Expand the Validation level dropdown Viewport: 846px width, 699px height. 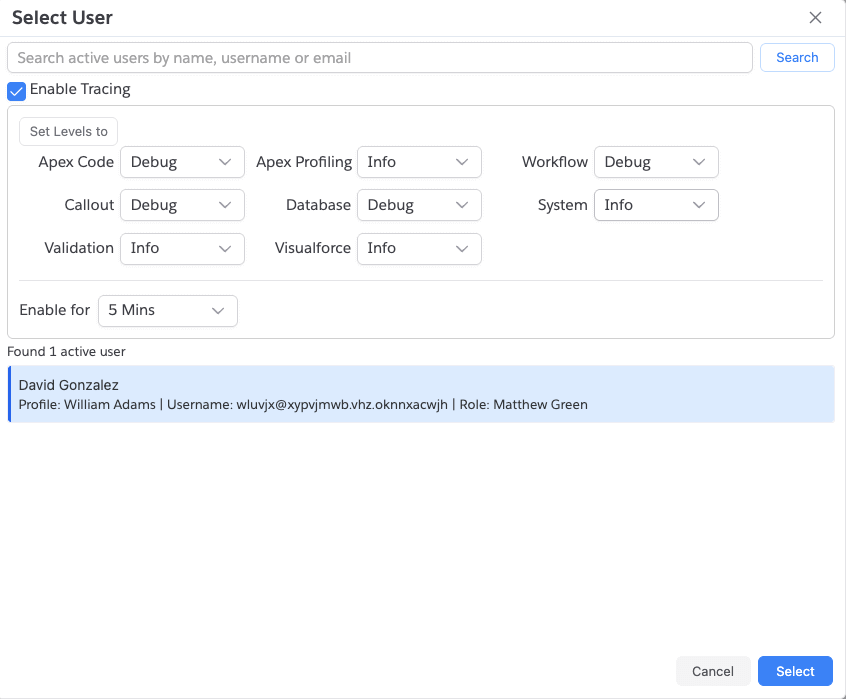(x=182, y=248)
